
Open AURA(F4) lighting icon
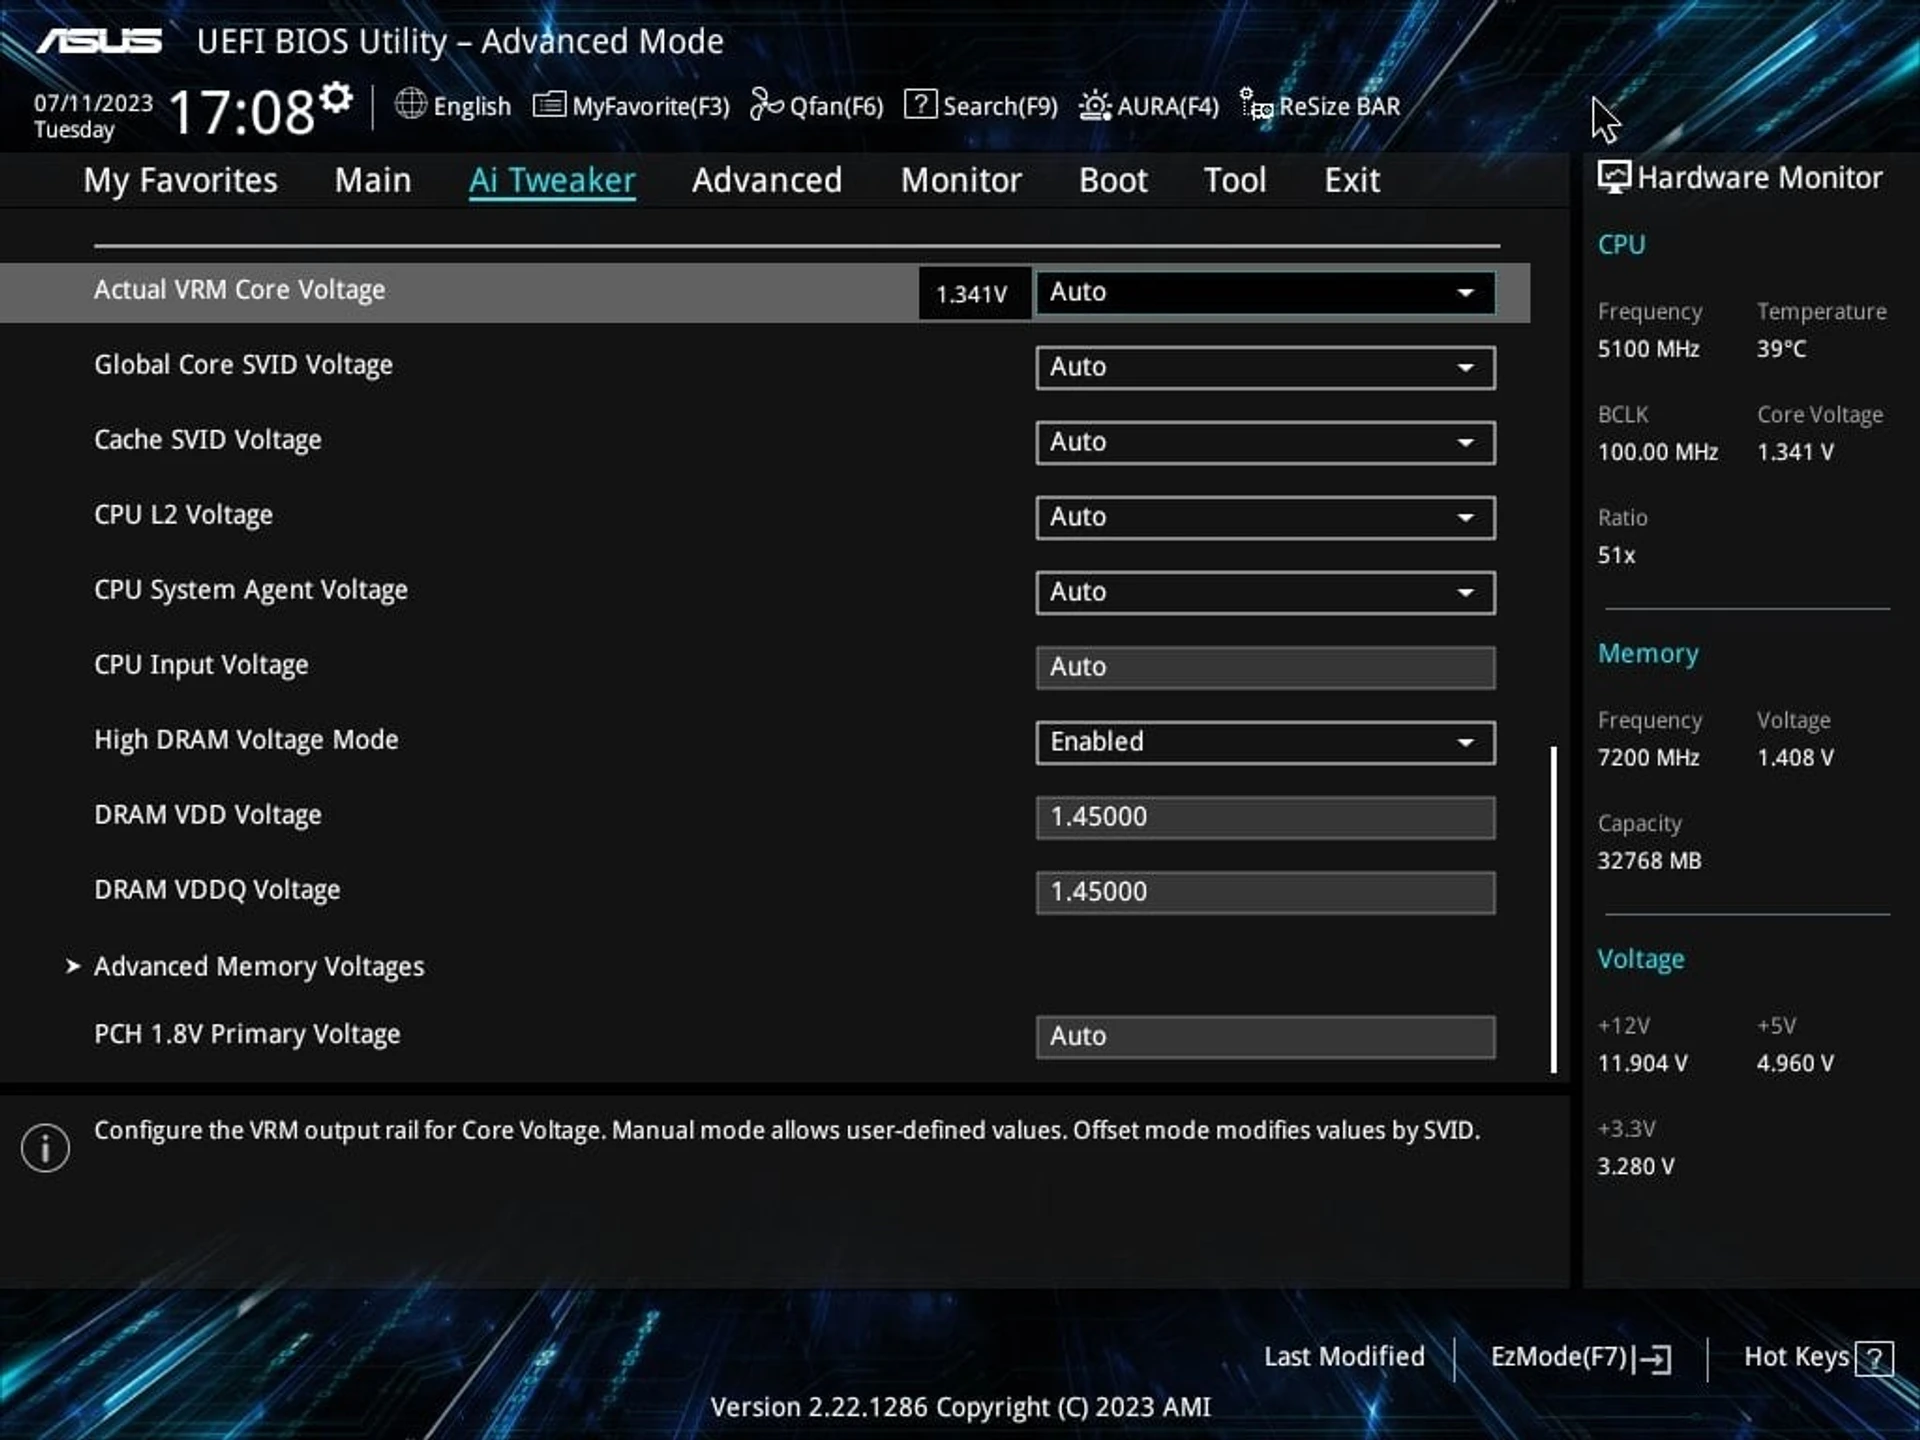[x=1095, y=105]
